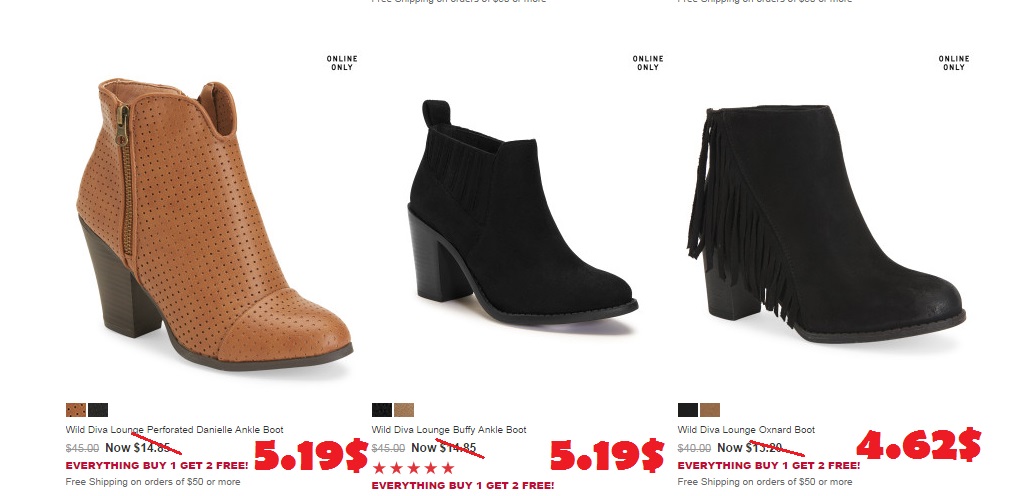The width and height of the screenshot is (1017, 496).
Task: Click Online Only badge above Danielle boot
Action: point(342,63)
